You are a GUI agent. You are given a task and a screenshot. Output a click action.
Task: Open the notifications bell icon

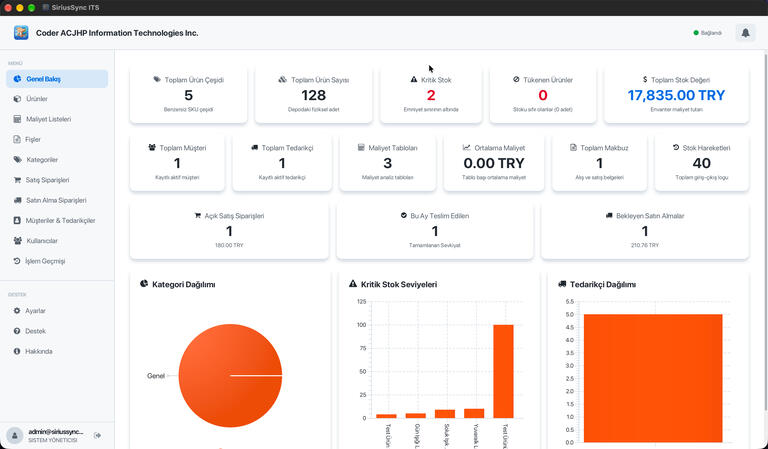[745, 33]
